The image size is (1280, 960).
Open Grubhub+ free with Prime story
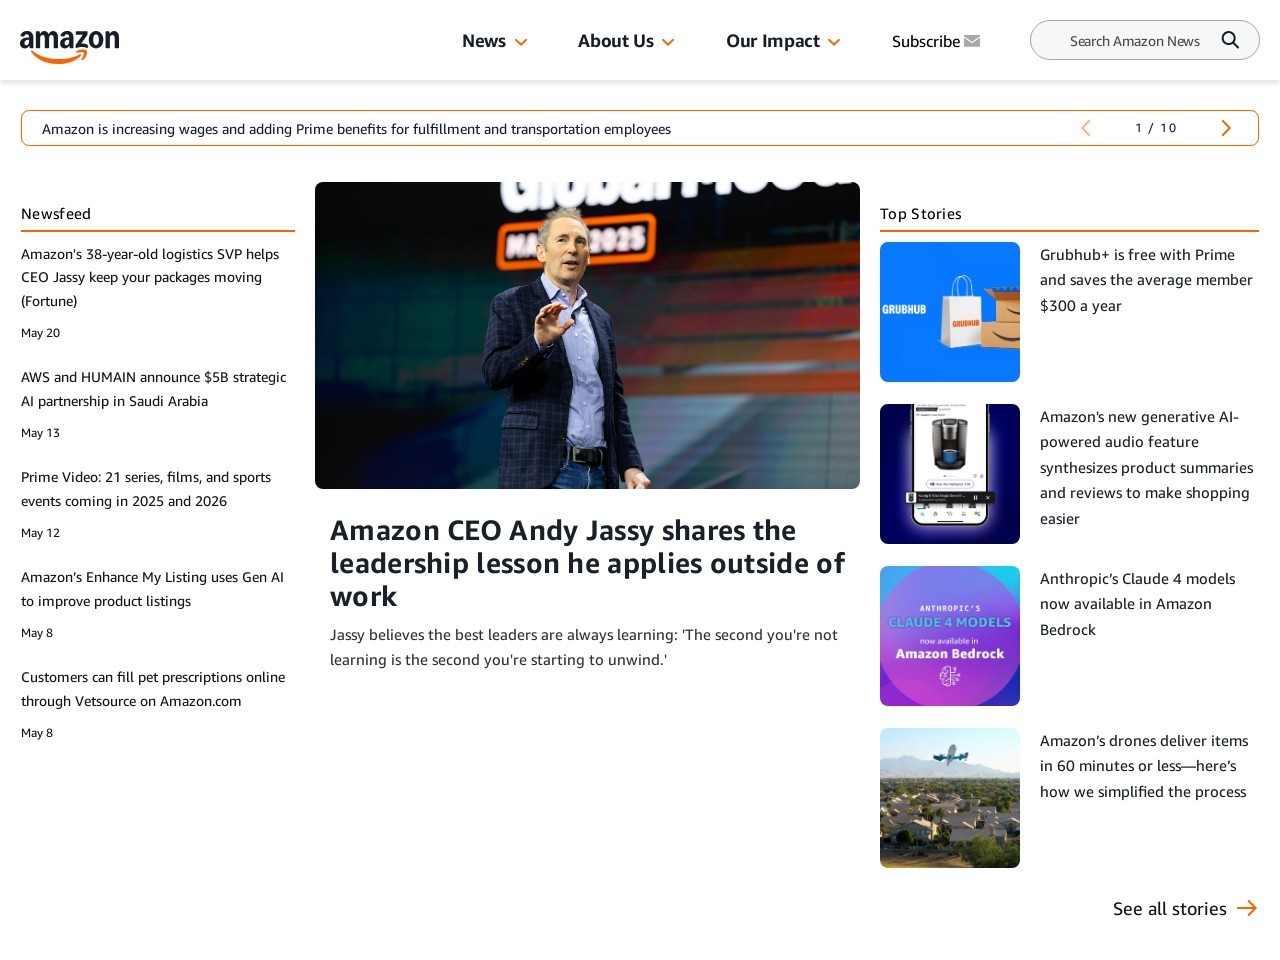tap(1146, 280)
